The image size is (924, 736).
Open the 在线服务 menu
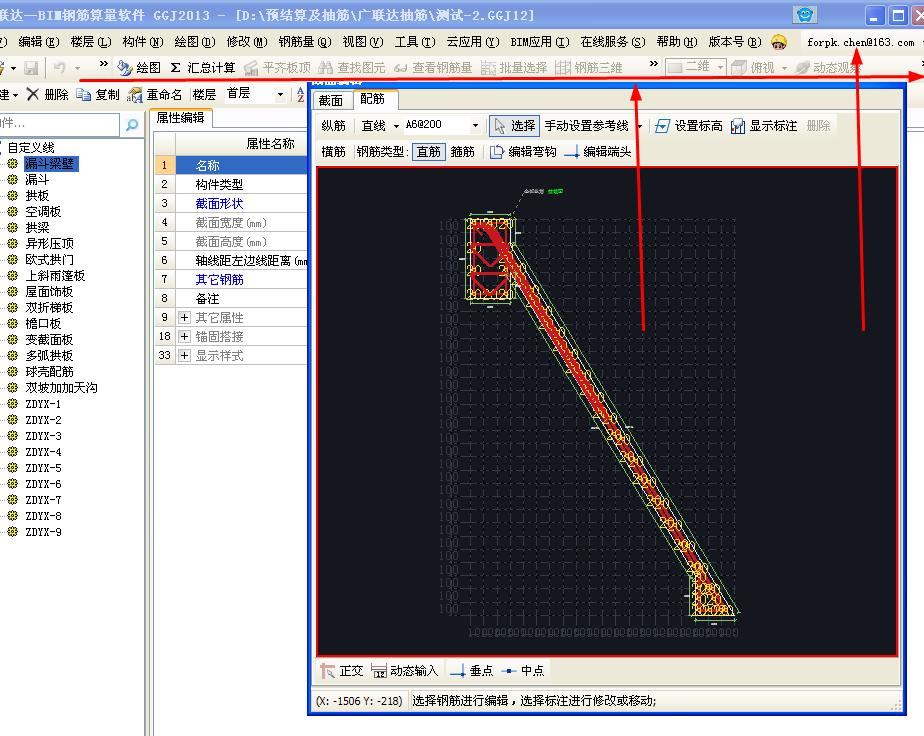pos(613,42)
